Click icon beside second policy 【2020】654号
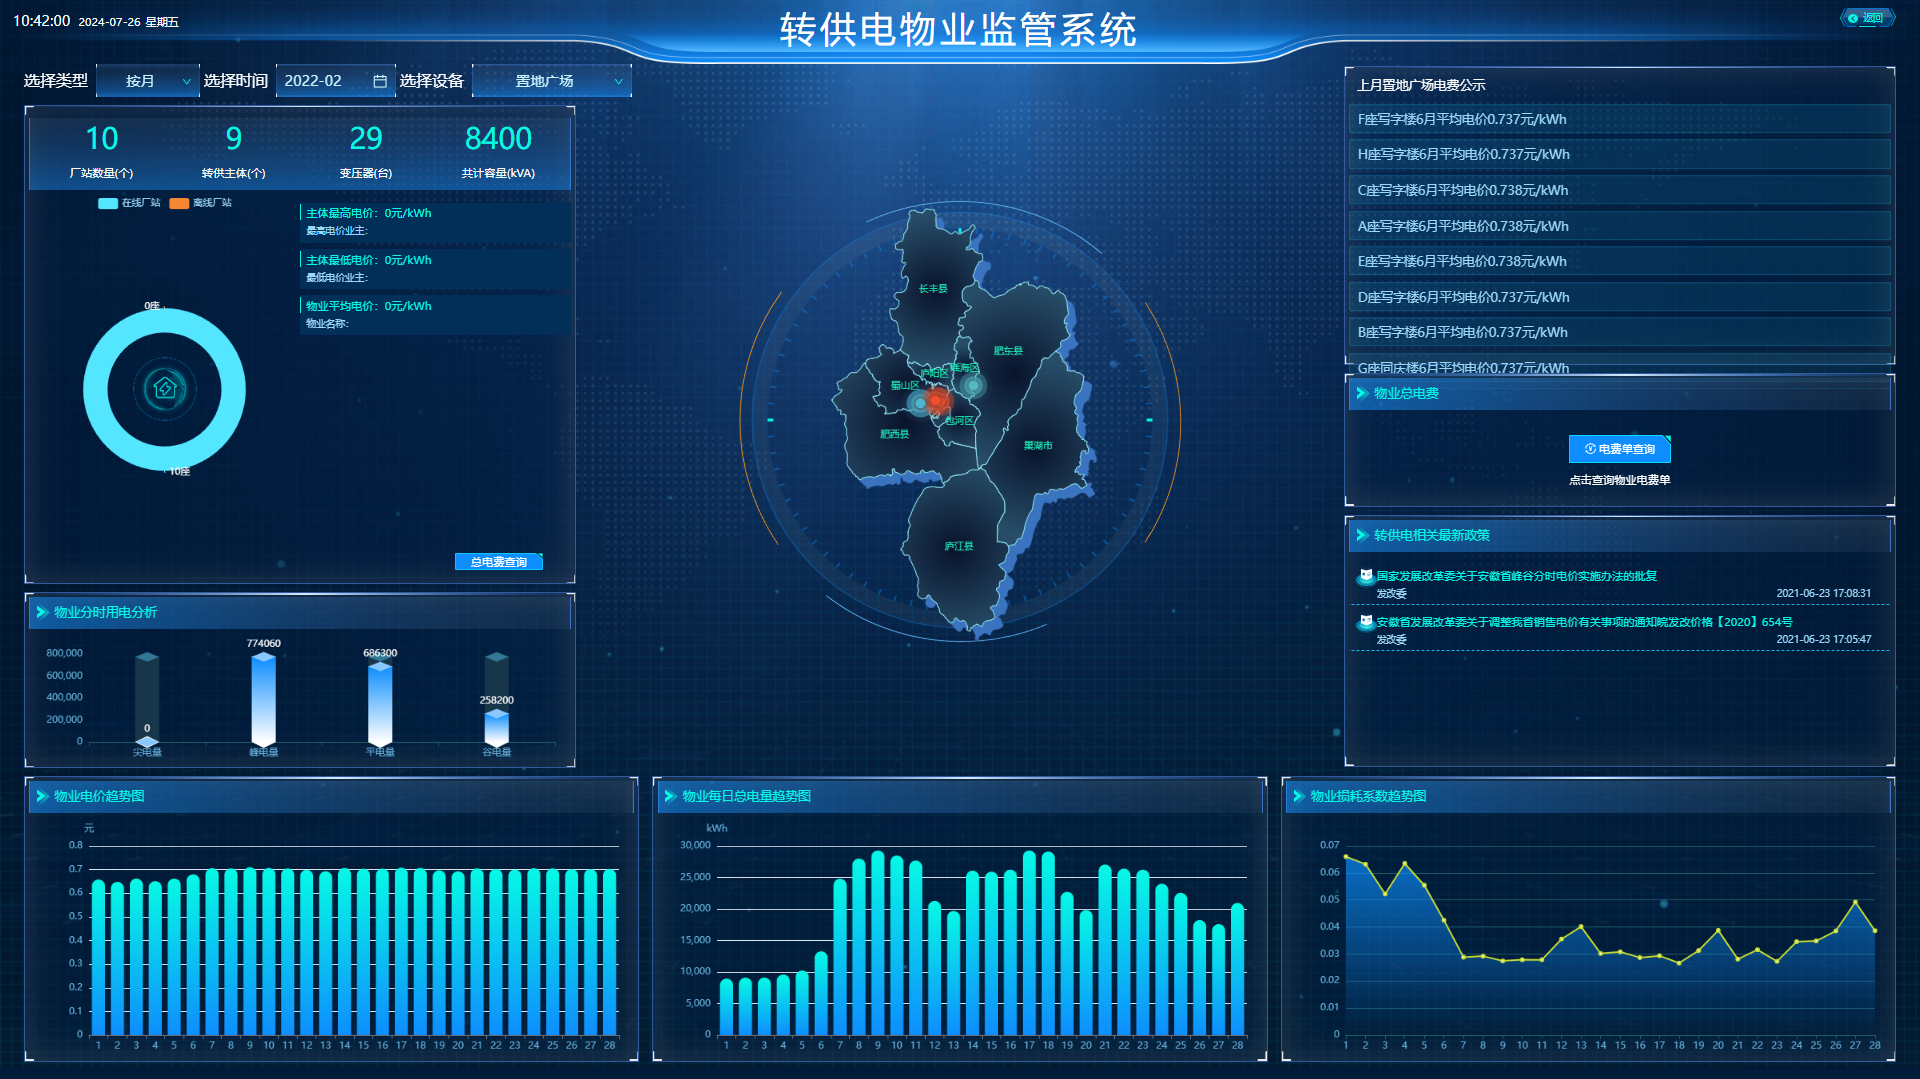This screenshot has width=1920, height=1079. (1365, 622)
